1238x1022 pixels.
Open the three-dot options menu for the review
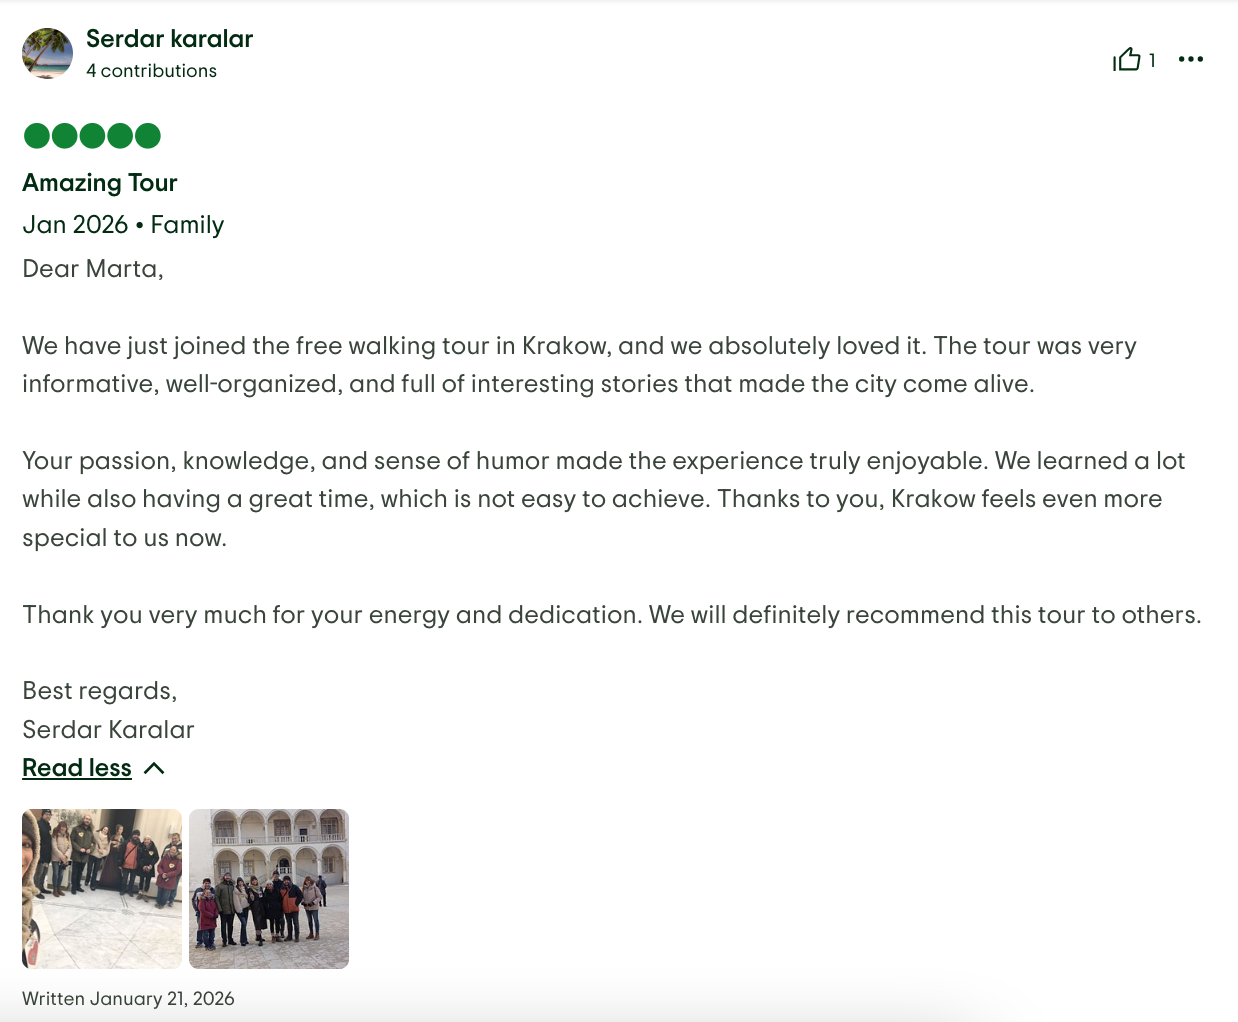click(x=1190, y=60)
